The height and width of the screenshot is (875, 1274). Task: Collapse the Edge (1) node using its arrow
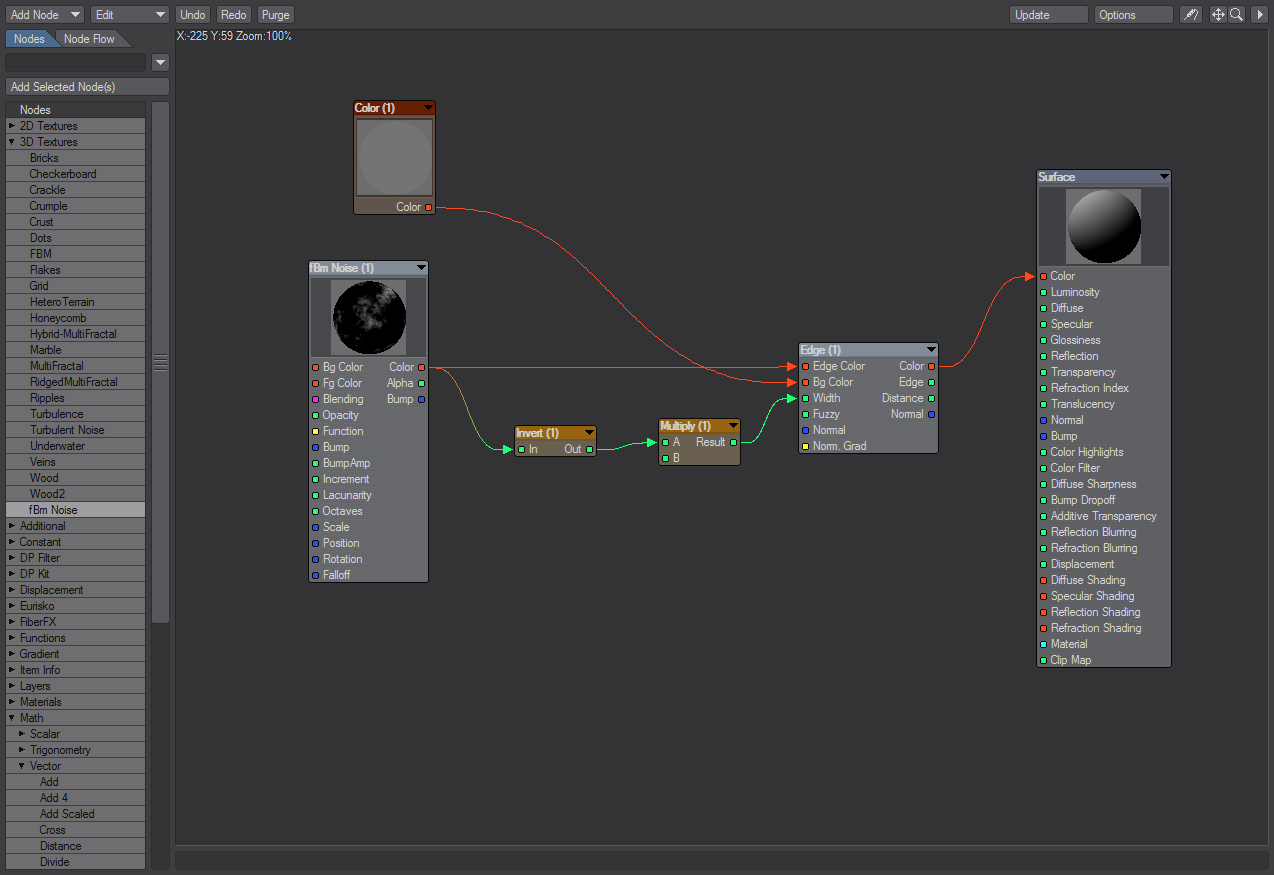click(x=931, y=350)
